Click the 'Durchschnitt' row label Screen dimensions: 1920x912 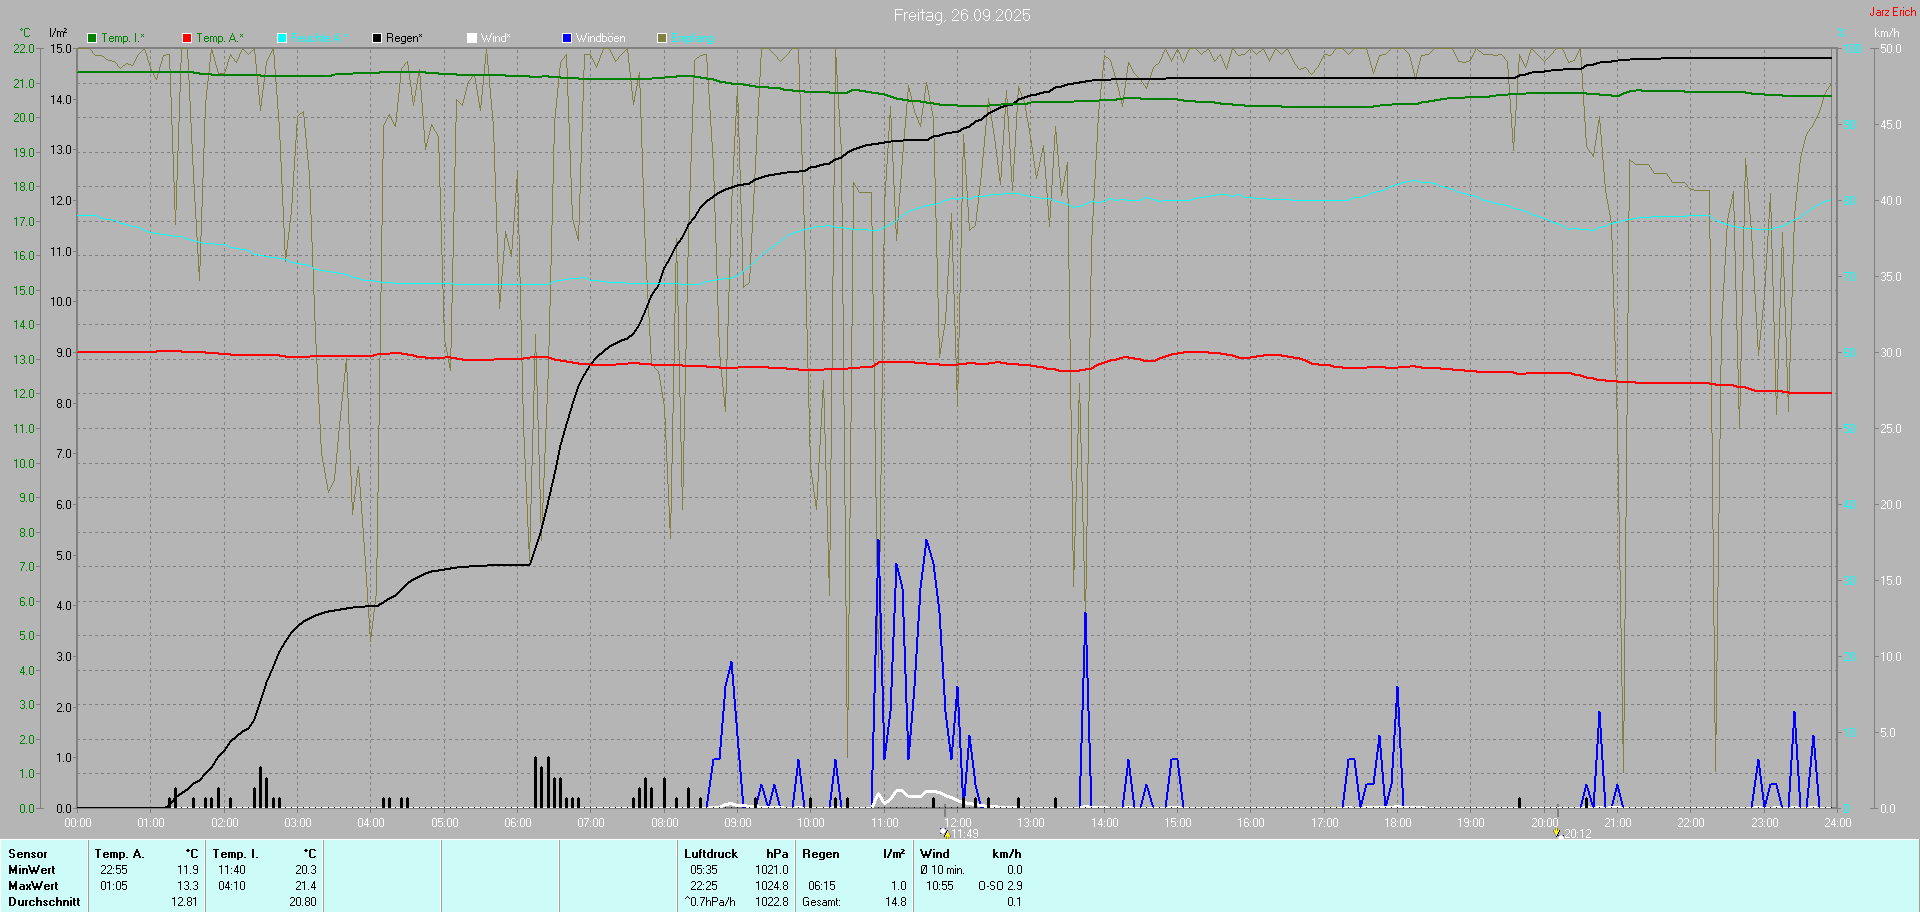pos(44,902)
